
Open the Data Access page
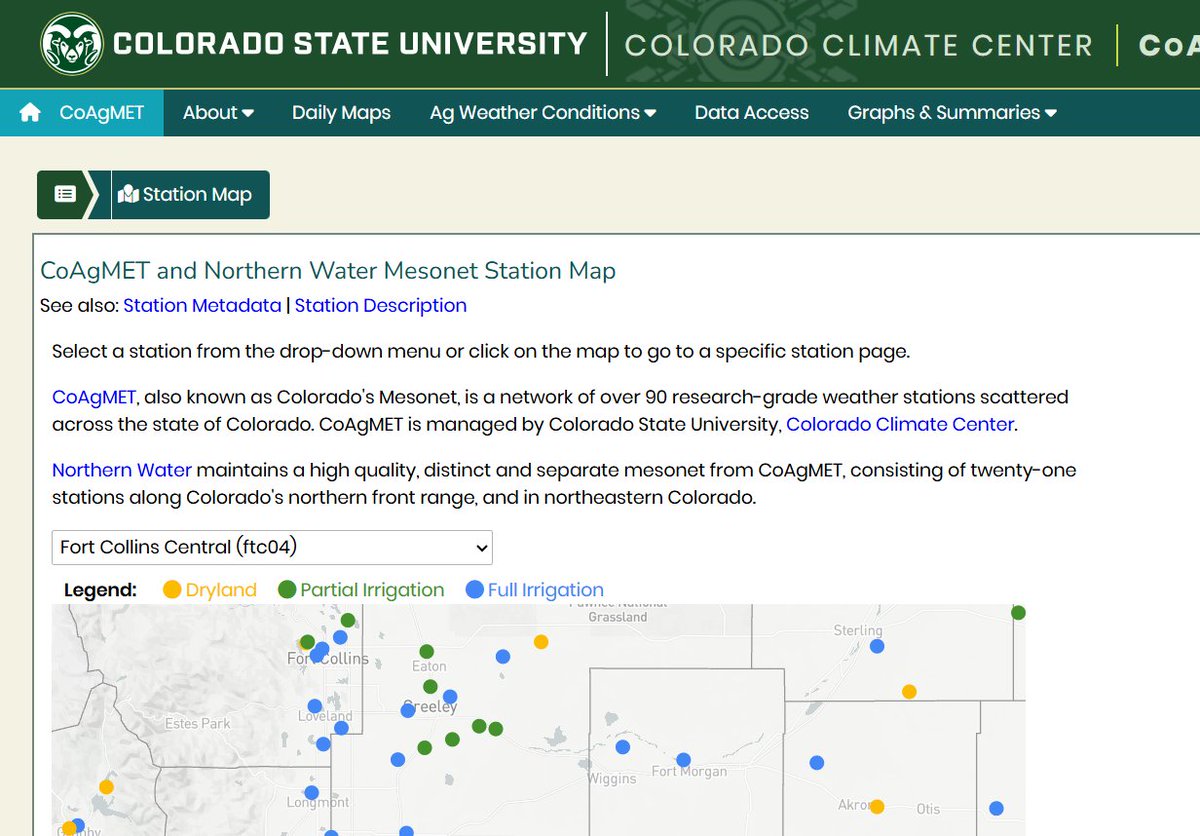[x=752, y=113]
